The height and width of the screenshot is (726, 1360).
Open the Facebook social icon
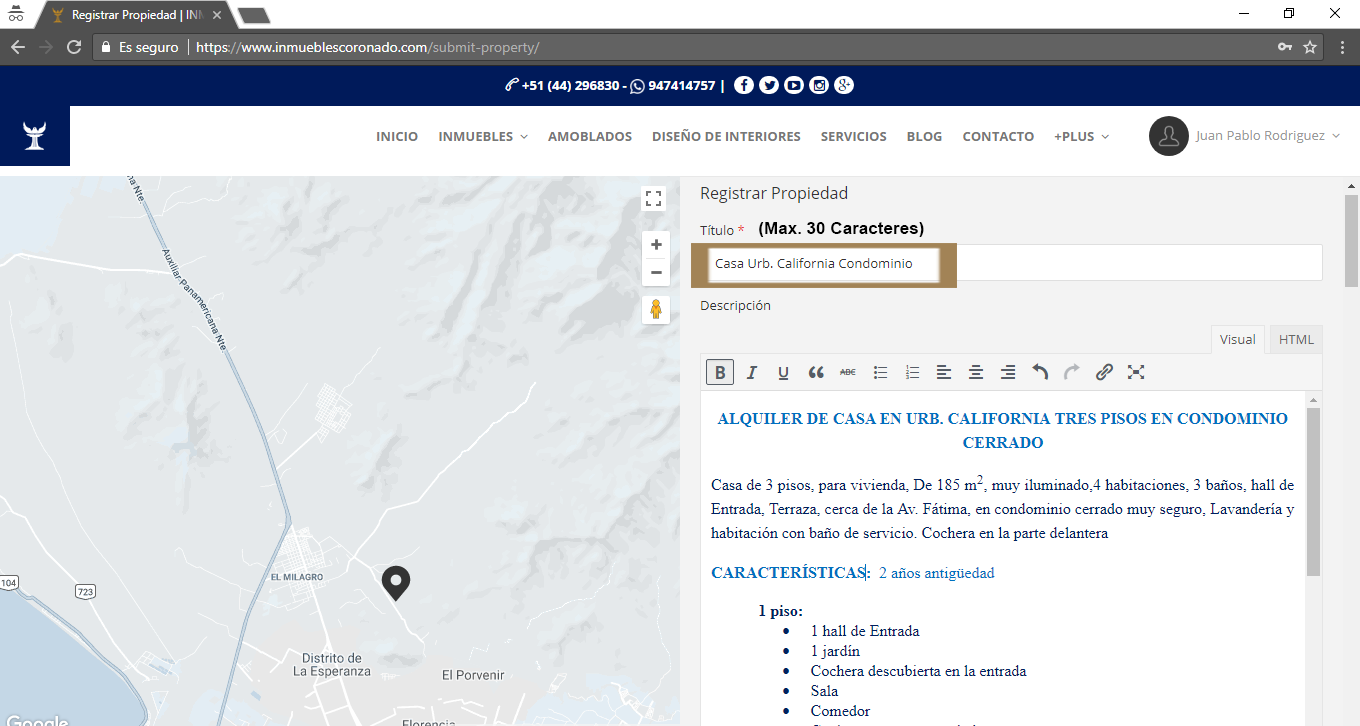(743, 86)
